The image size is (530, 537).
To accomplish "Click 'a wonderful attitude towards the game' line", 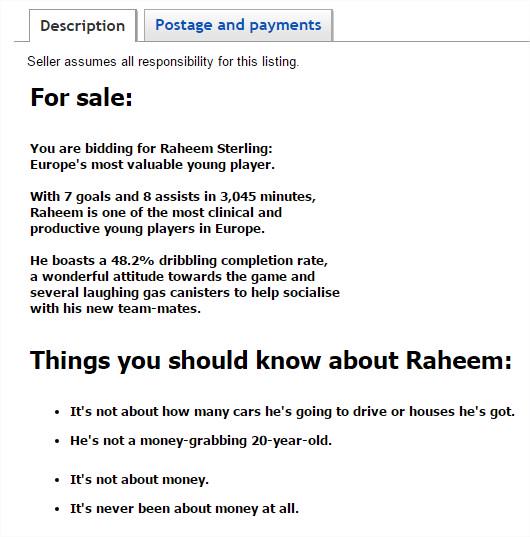I will pyautogui.click(x=173, y=277).
